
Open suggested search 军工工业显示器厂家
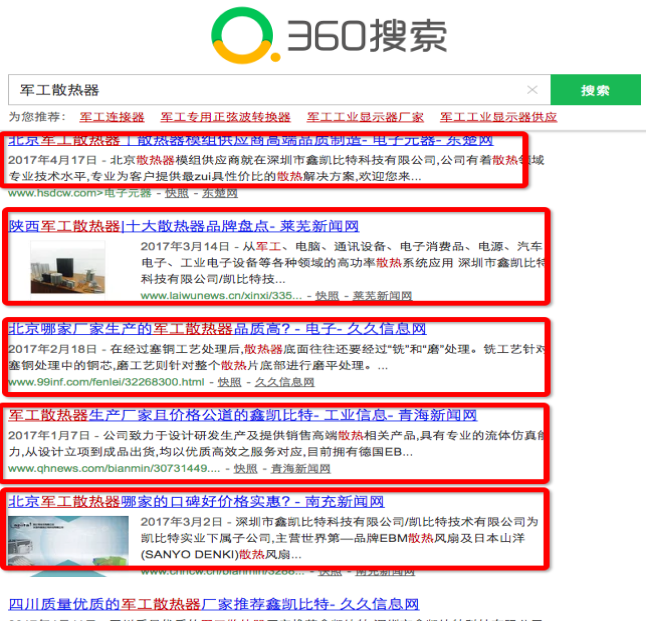[x=365, y=117]
